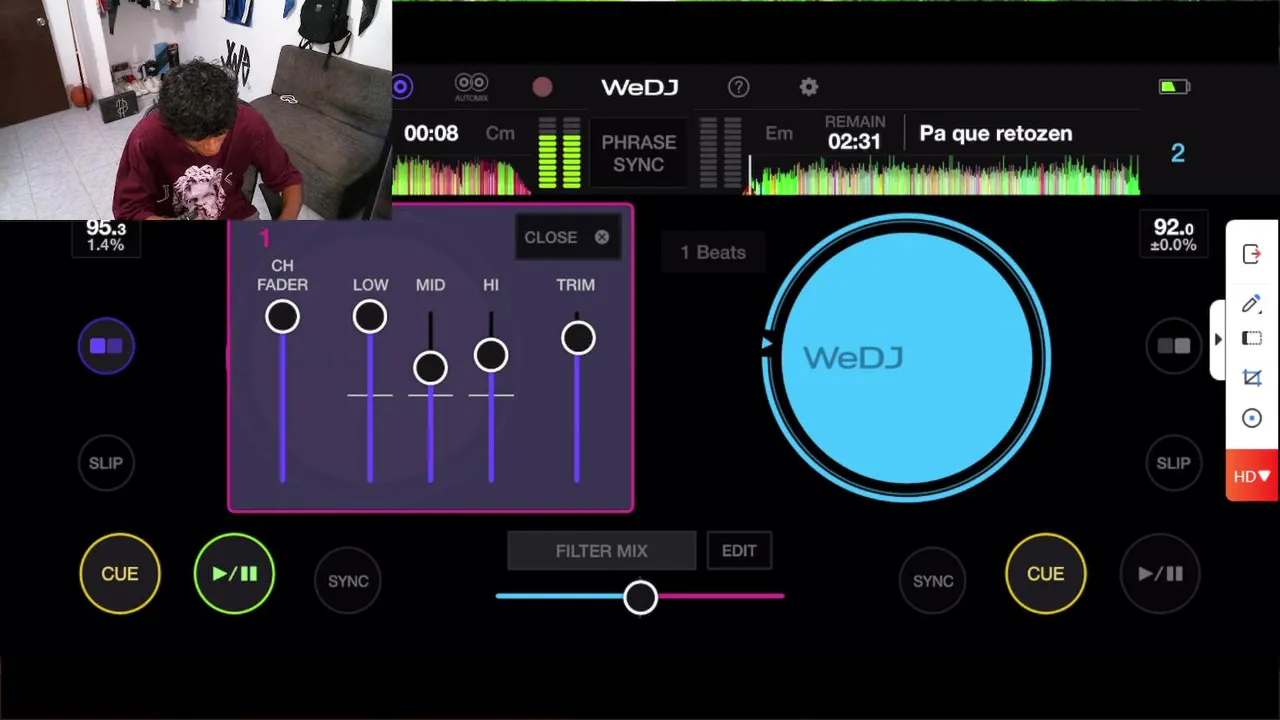Screen dimensions: 1280x720
Task: Click the TRIM slider knob
Action: (x=578, y=339)
